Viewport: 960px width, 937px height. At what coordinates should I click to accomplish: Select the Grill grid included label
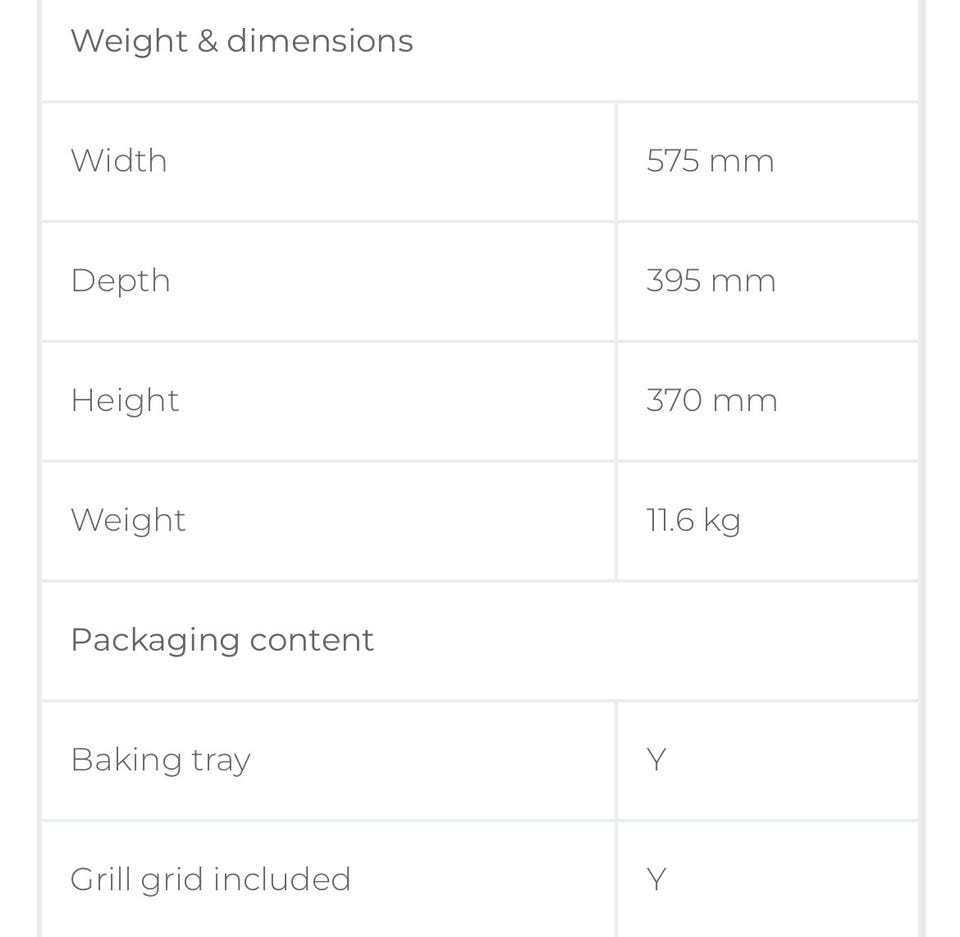pyautogui.click(x=210, y=880)
